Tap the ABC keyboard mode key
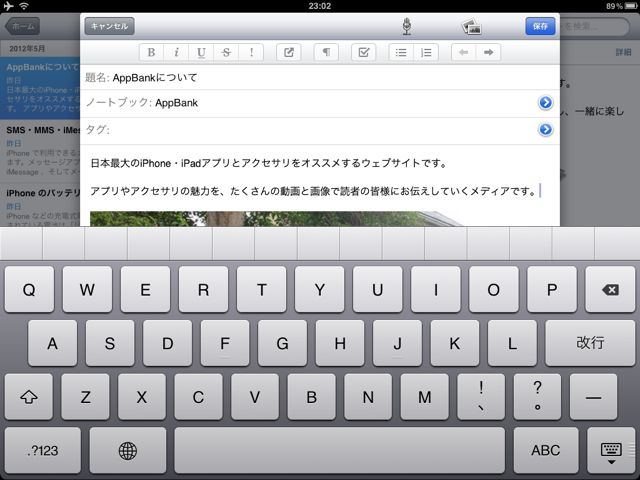 pyautogui.click(x=546, y=451)
